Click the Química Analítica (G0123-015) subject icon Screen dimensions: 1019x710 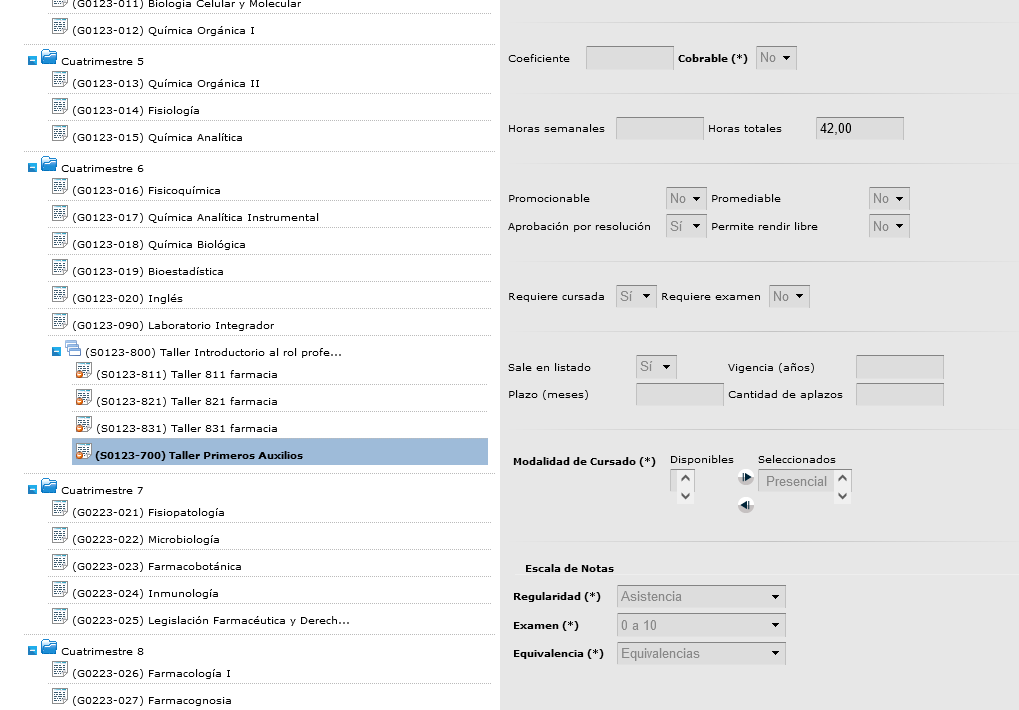[x=60, y=133]
